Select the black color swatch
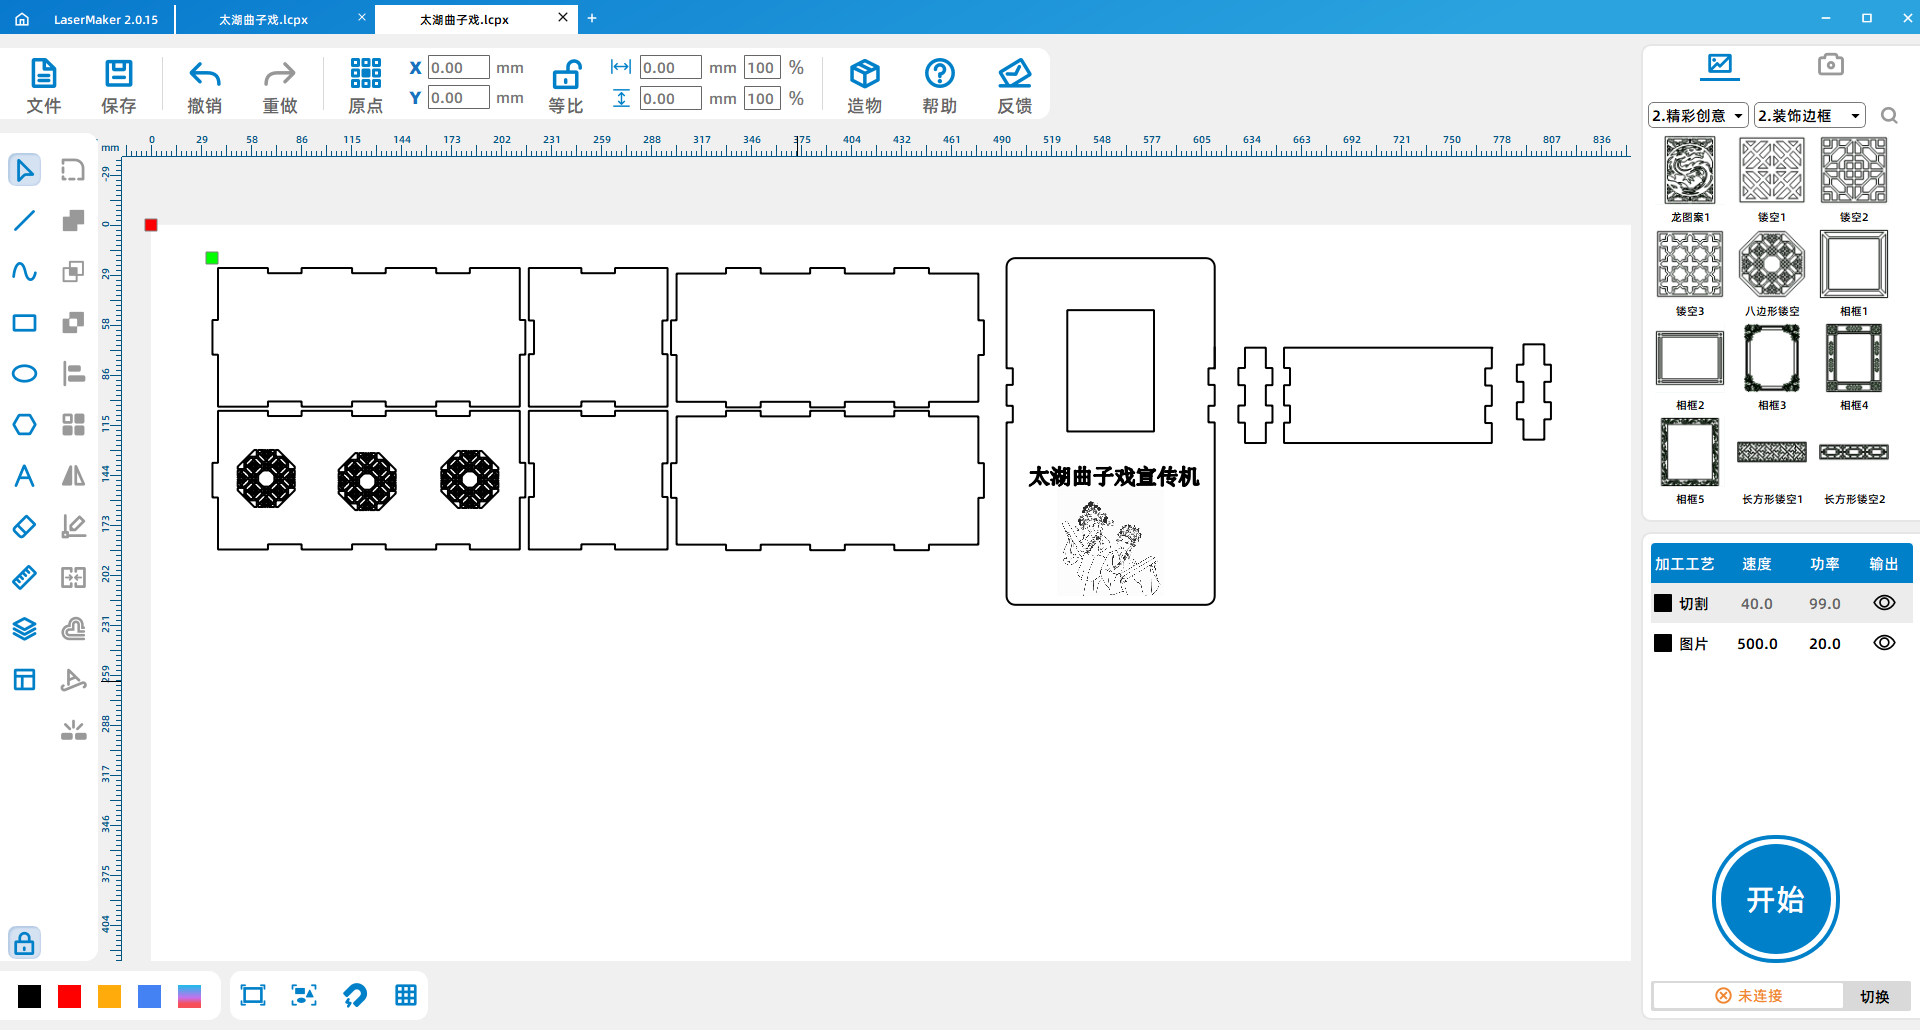The width and height of the screenshot is (1920, 1030). (x=30, y=996)
